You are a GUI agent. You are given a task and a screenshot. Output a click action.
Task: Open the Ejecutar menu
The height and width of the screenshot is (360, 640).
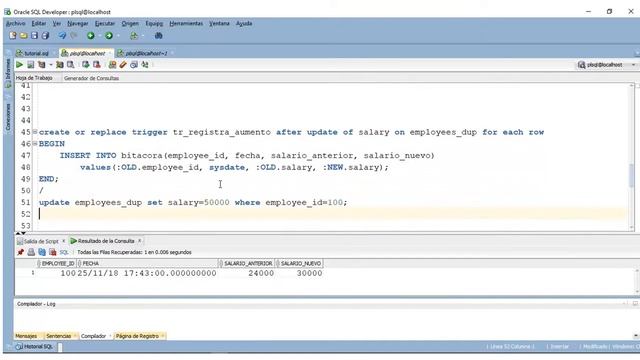[104, 24]
